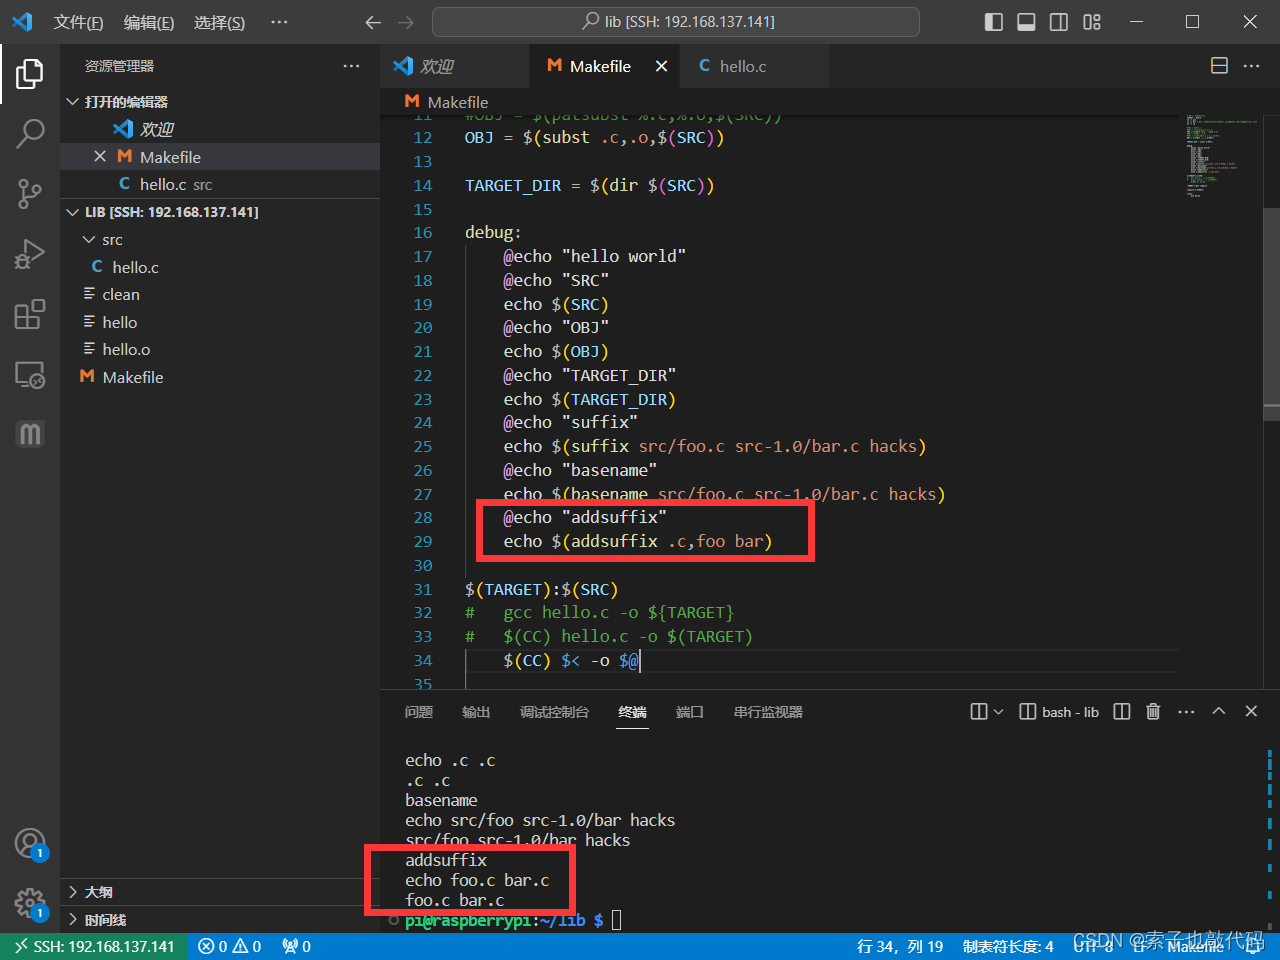This screenshot has width=1280, height=960.
Task: Switch to the Welcome editor tab
Action: (455, 66)
